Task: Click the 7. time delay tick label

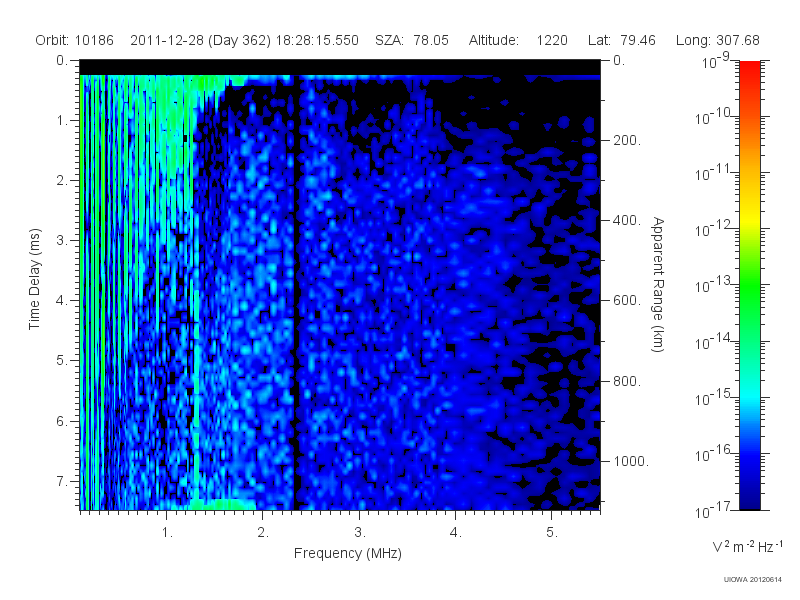Action: click(x=62, y=481)
